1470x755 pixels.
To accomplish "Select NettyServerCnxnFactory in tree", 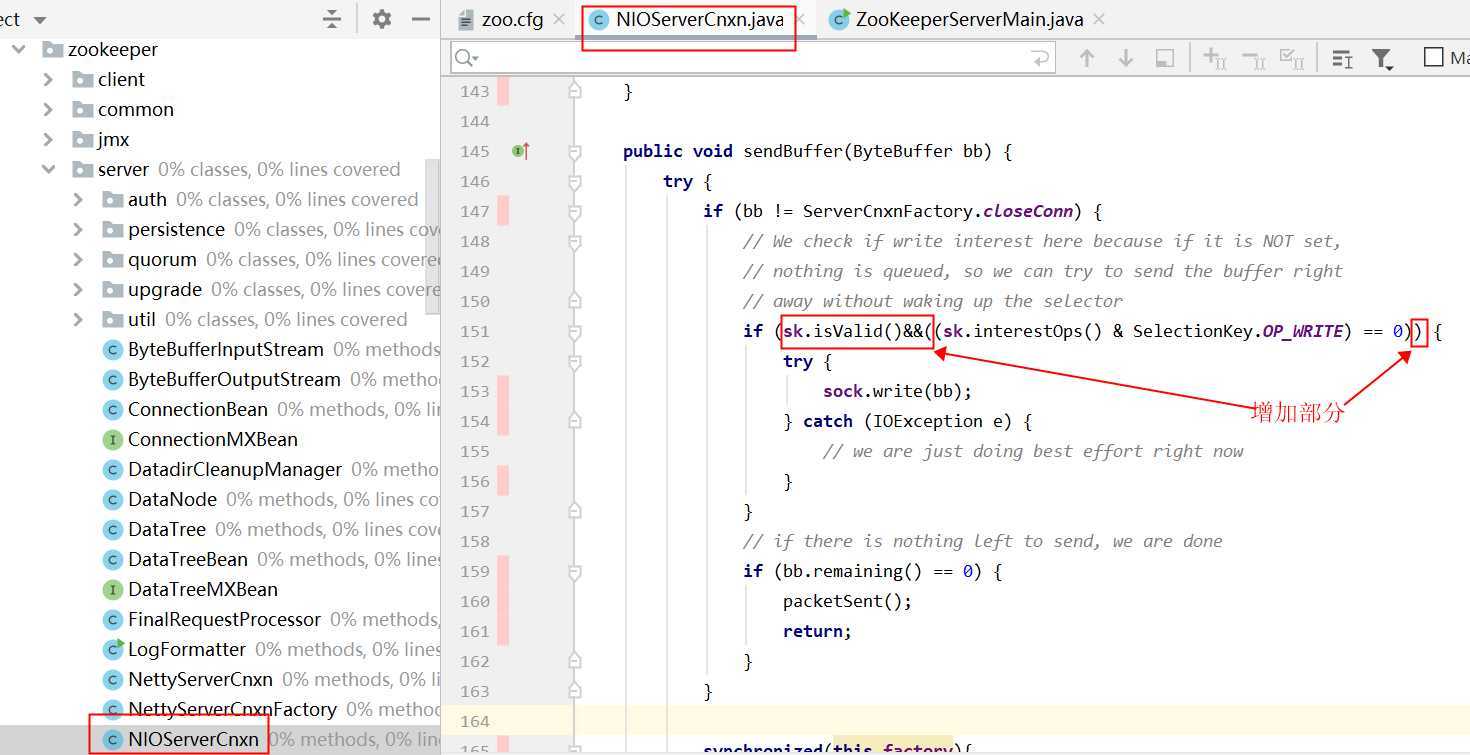I will (x=232, y=710).
